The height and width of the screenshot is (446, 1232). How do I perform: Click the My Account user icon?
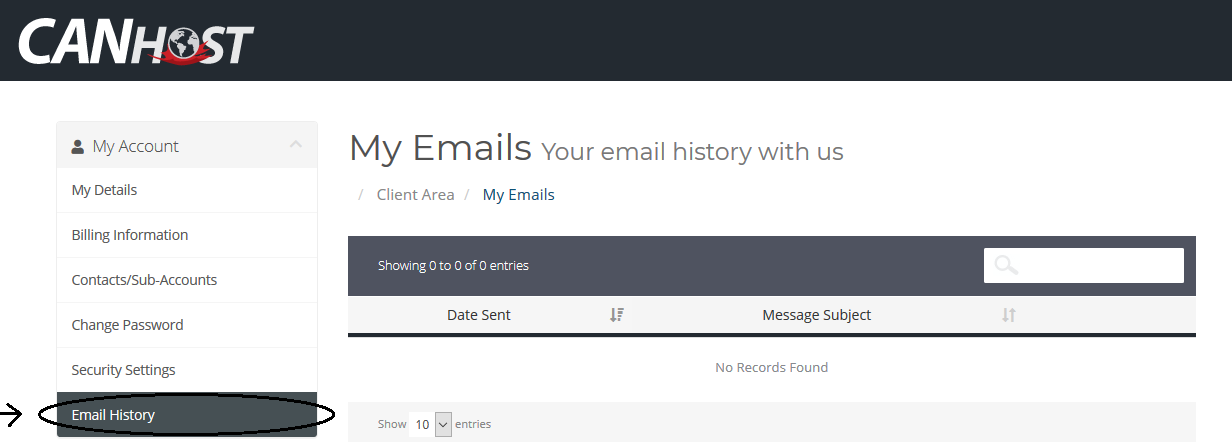coord(78,147)
